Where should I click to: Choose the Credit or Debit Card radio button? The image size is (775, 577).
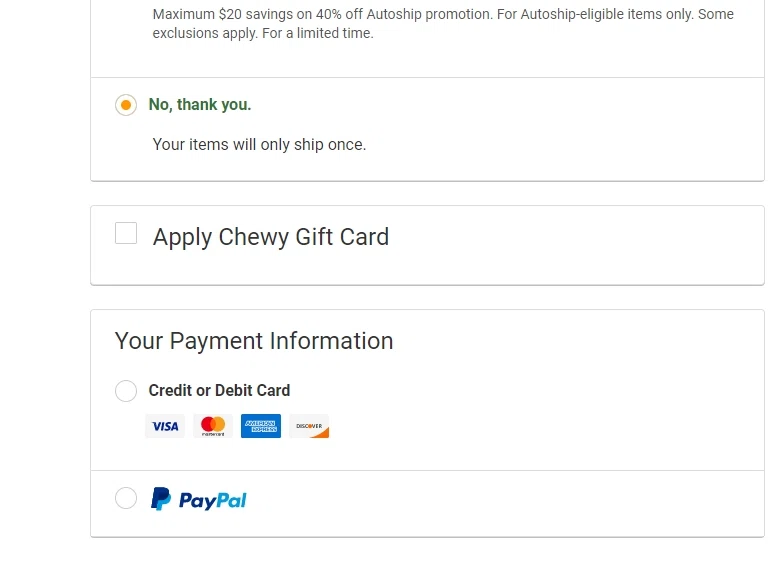pos(126,391)
